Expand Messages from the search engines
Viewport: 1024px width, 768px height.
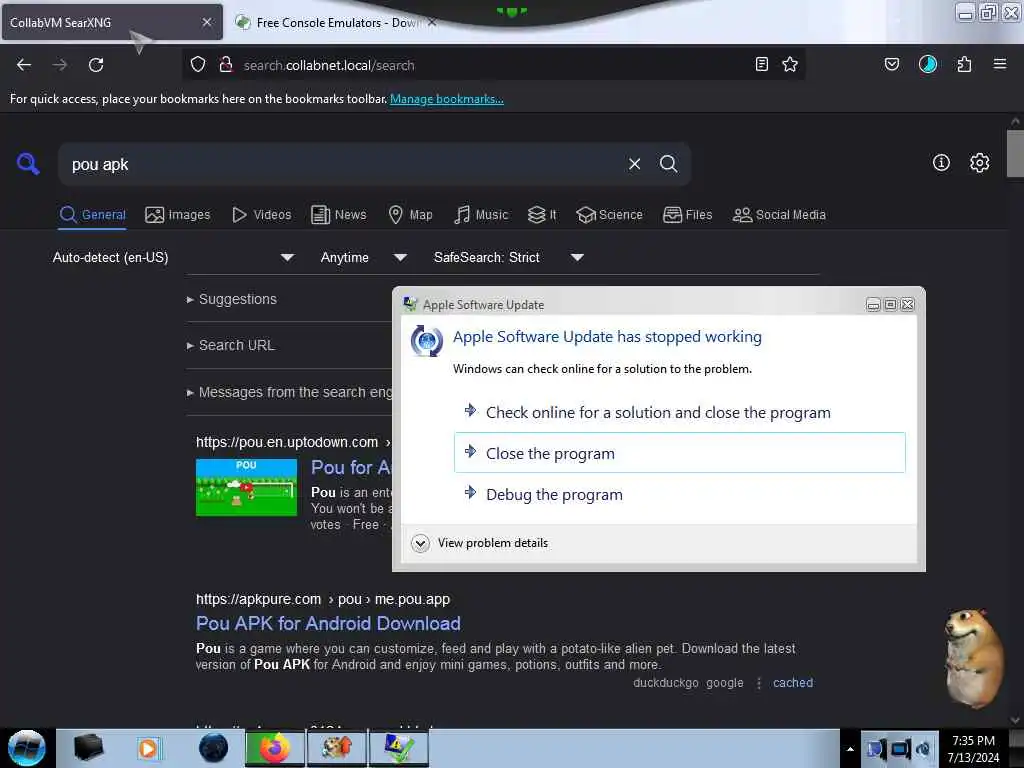(290, 392)
